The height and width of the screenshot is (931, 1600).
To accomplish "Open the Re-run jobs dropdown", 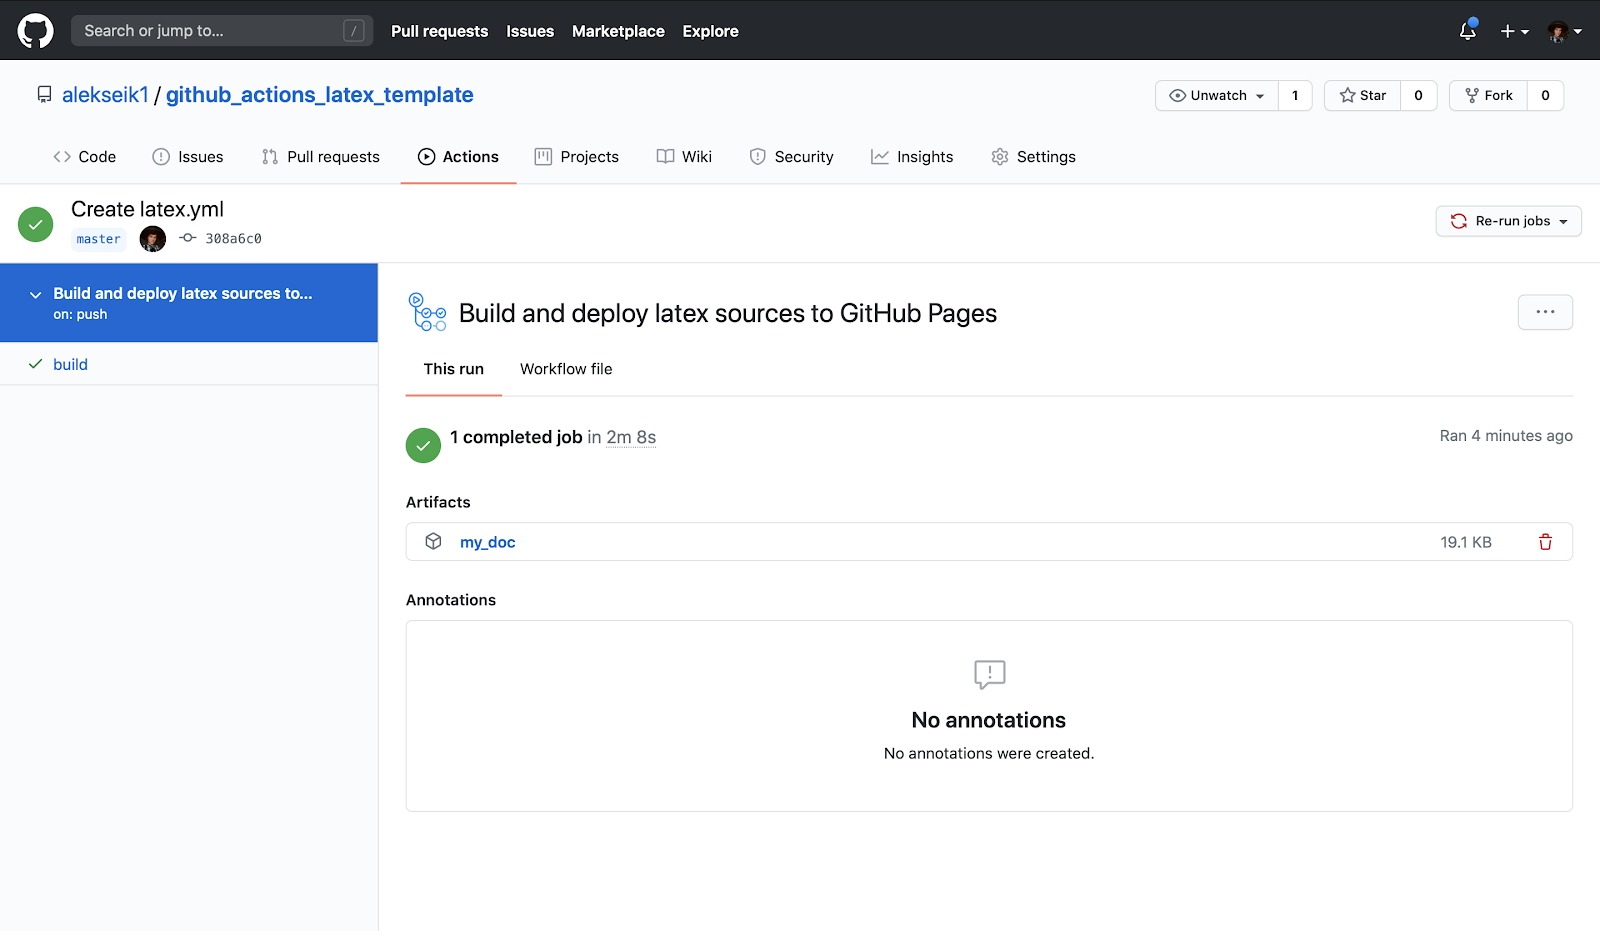I will pos(1508,221).
